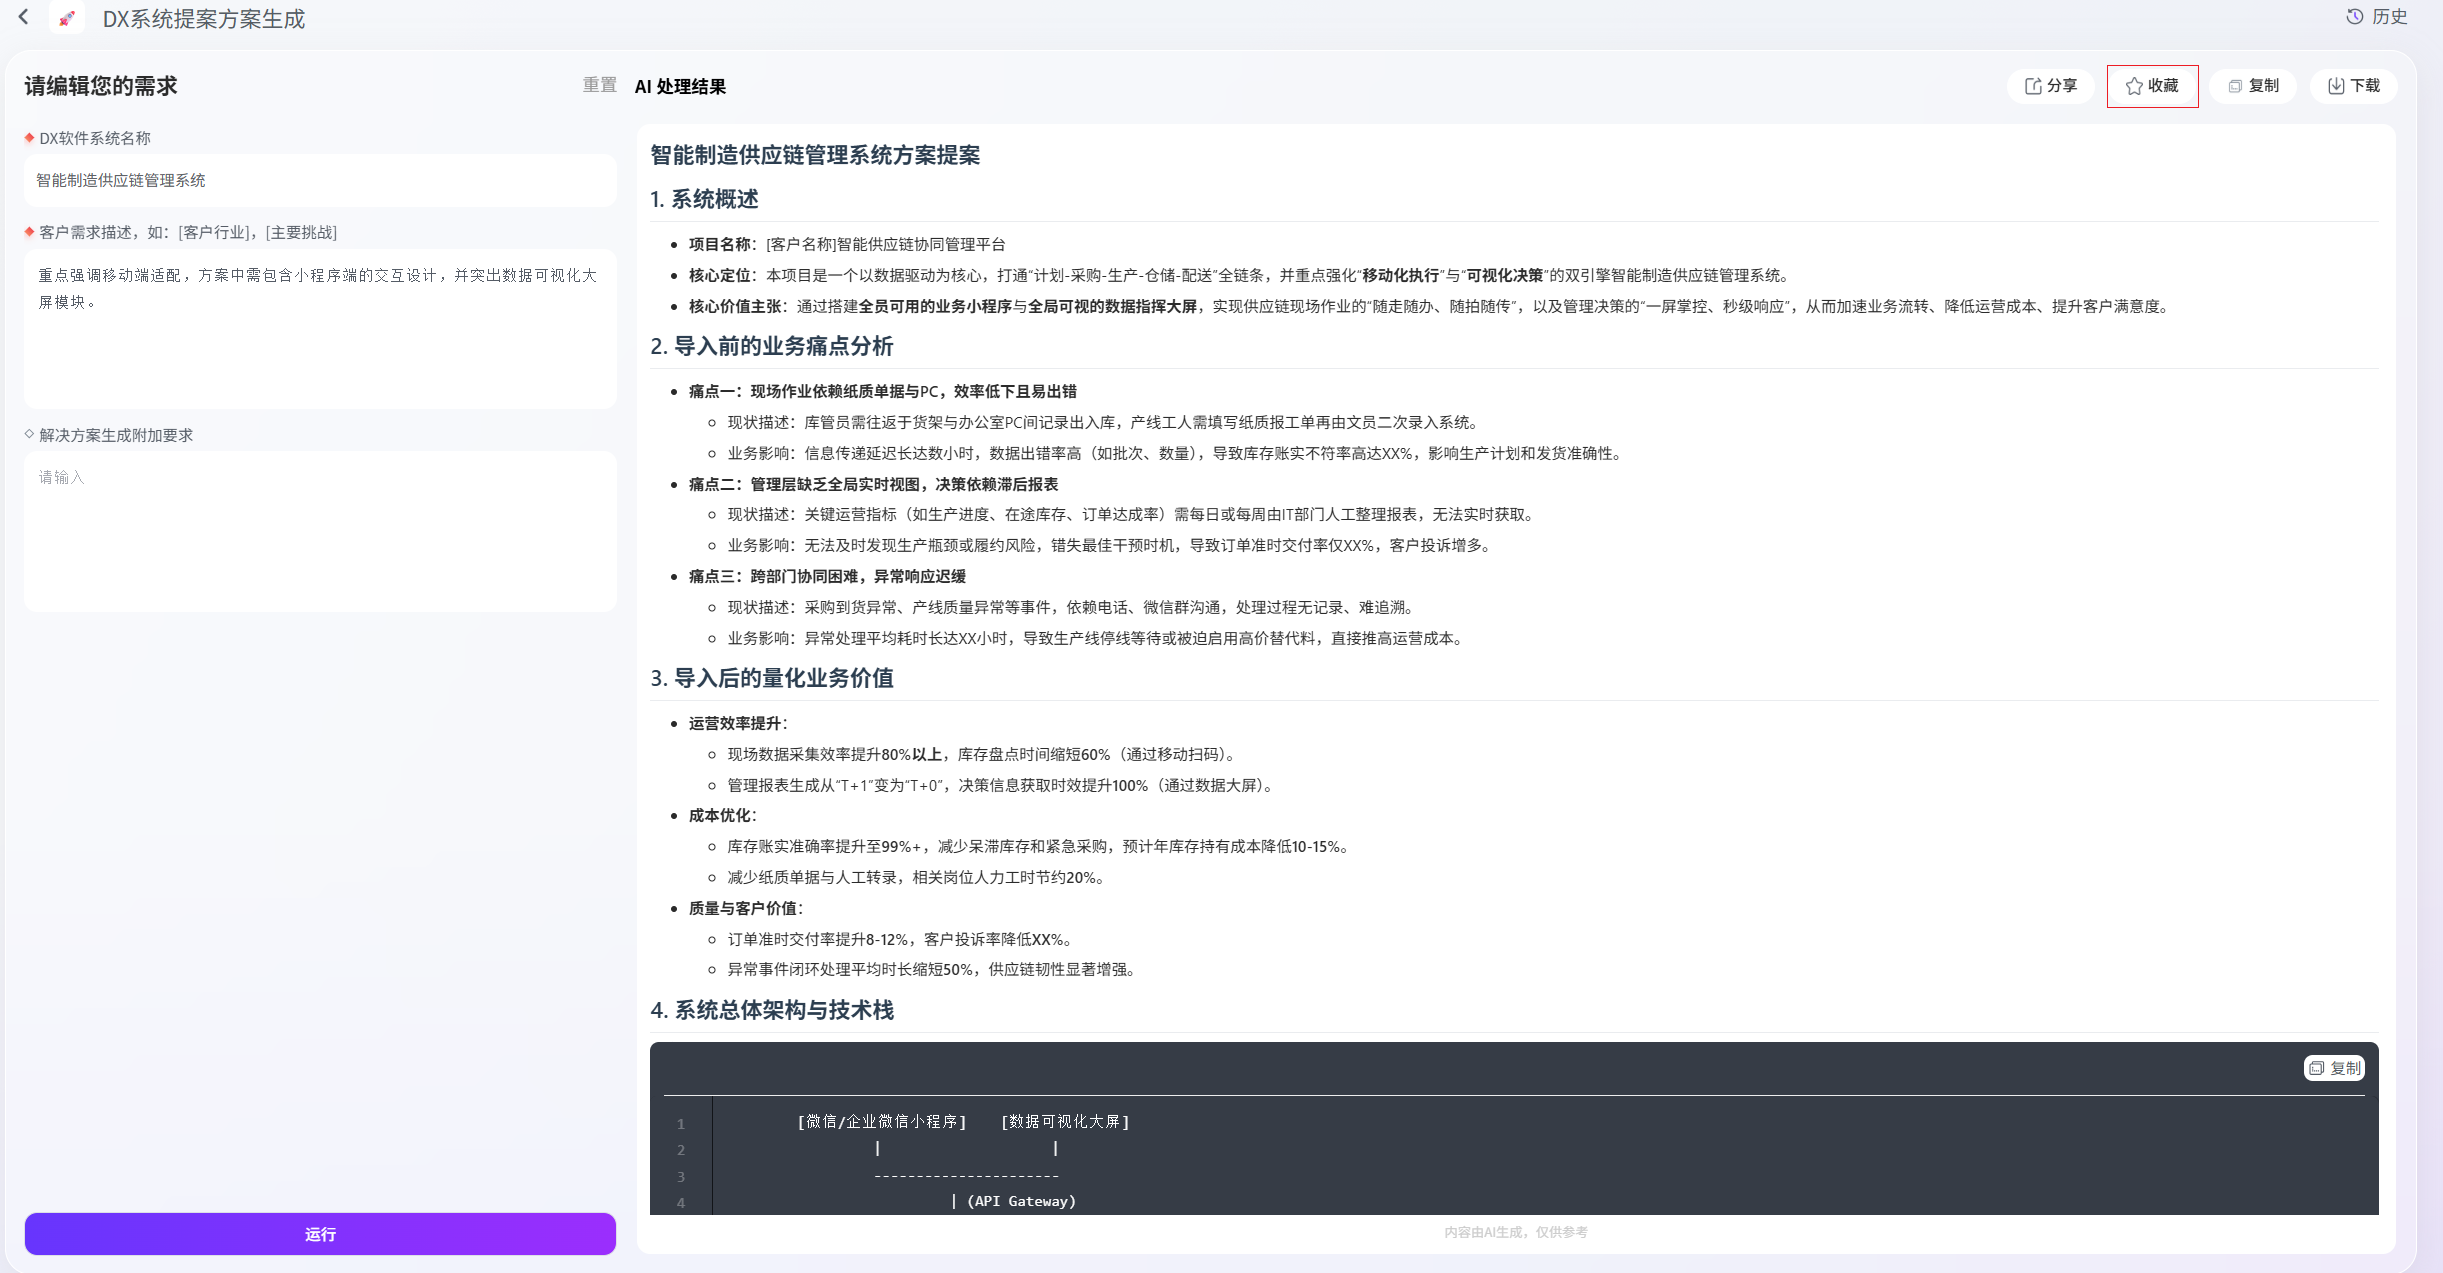The width and height of the screenshot is (2443, 1273).
Task: Click the 解决方案生成附加要求 text area
Action: (x=320, y=531)
